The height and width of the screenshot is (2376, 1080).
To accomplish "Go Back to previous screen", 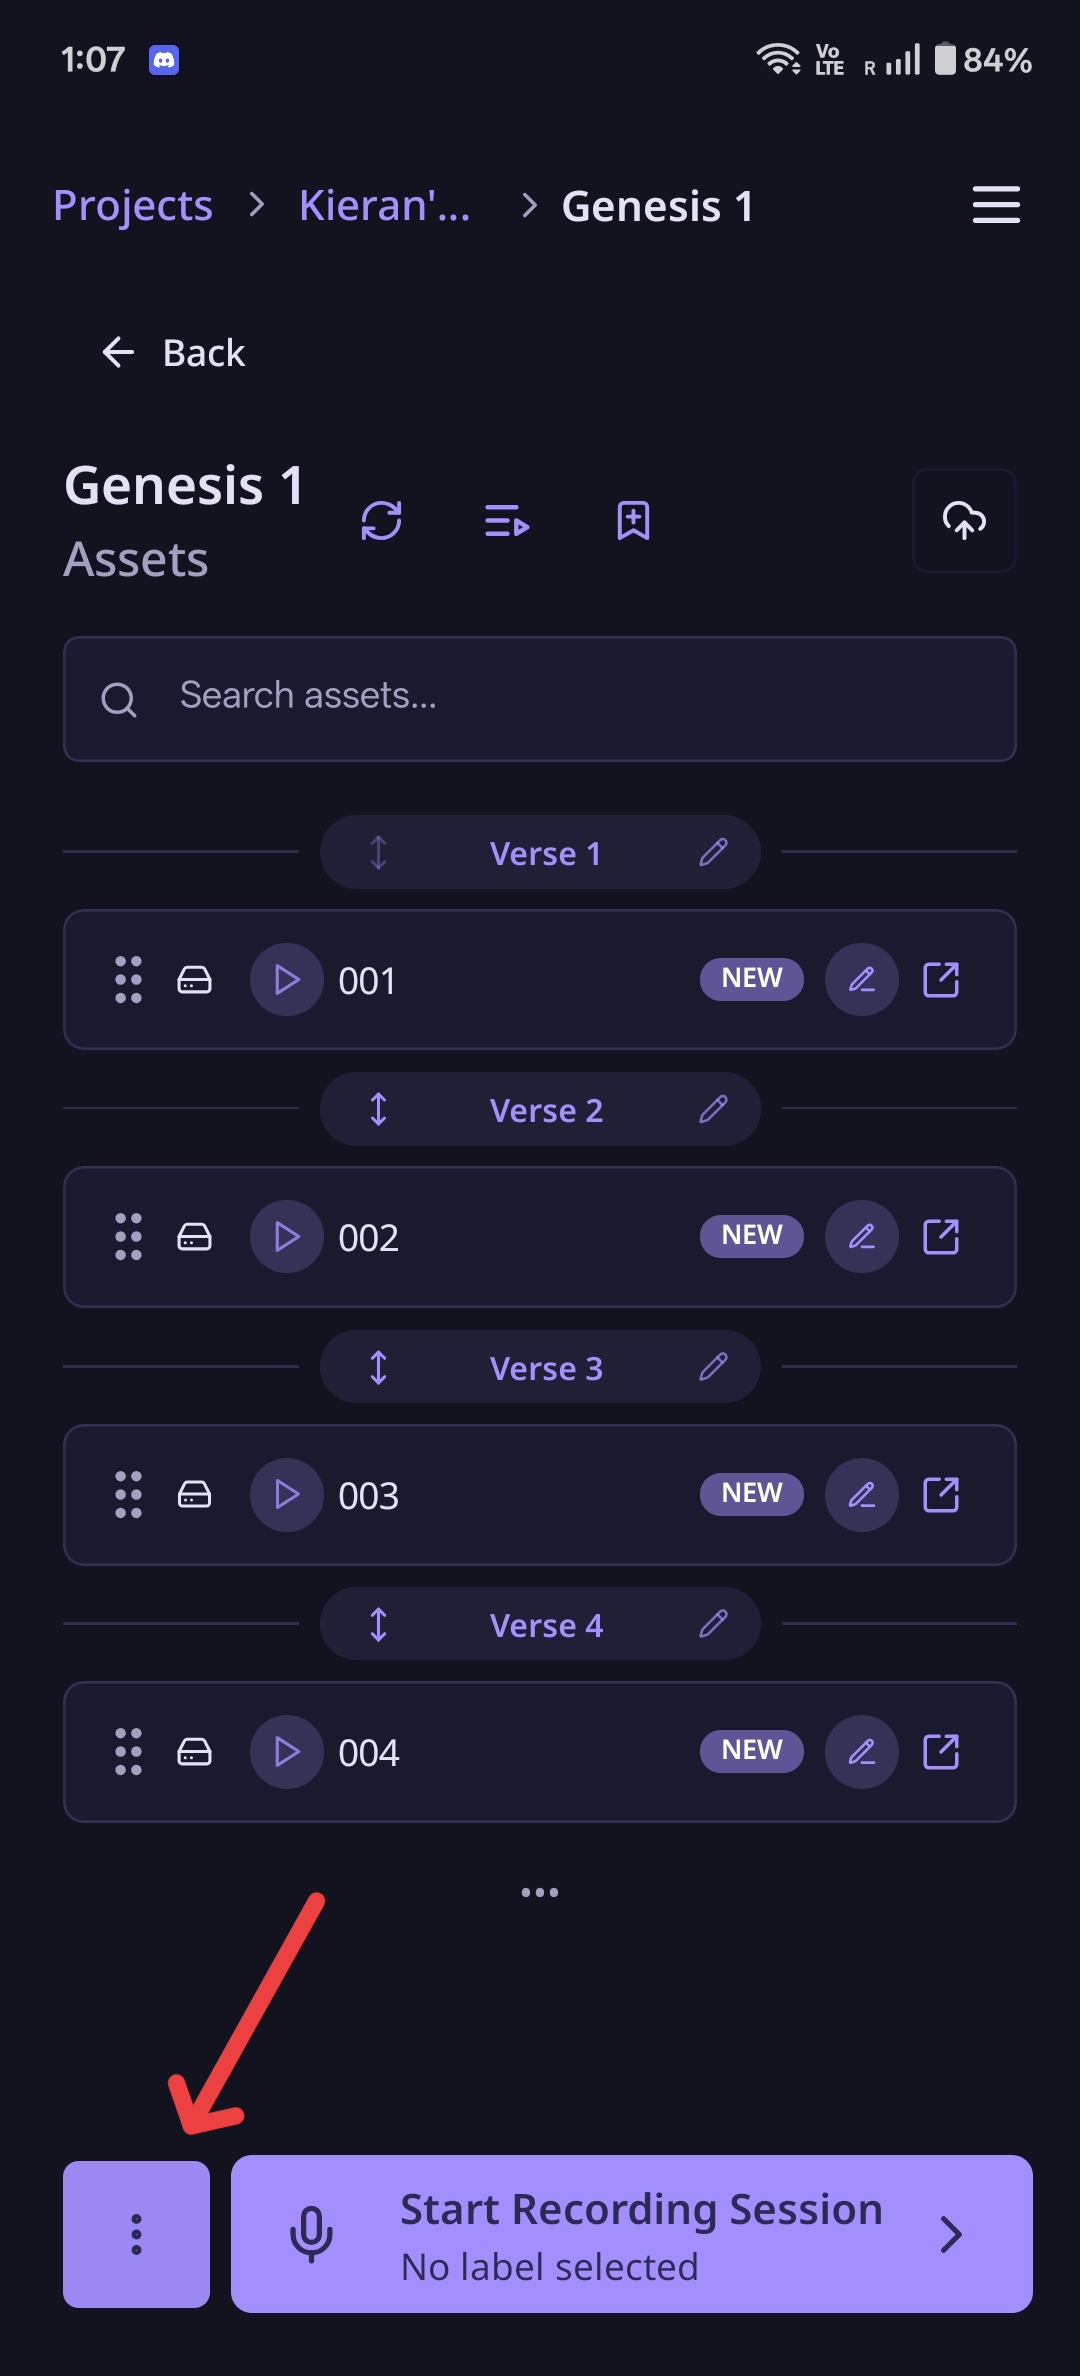I will click(173, 353).
